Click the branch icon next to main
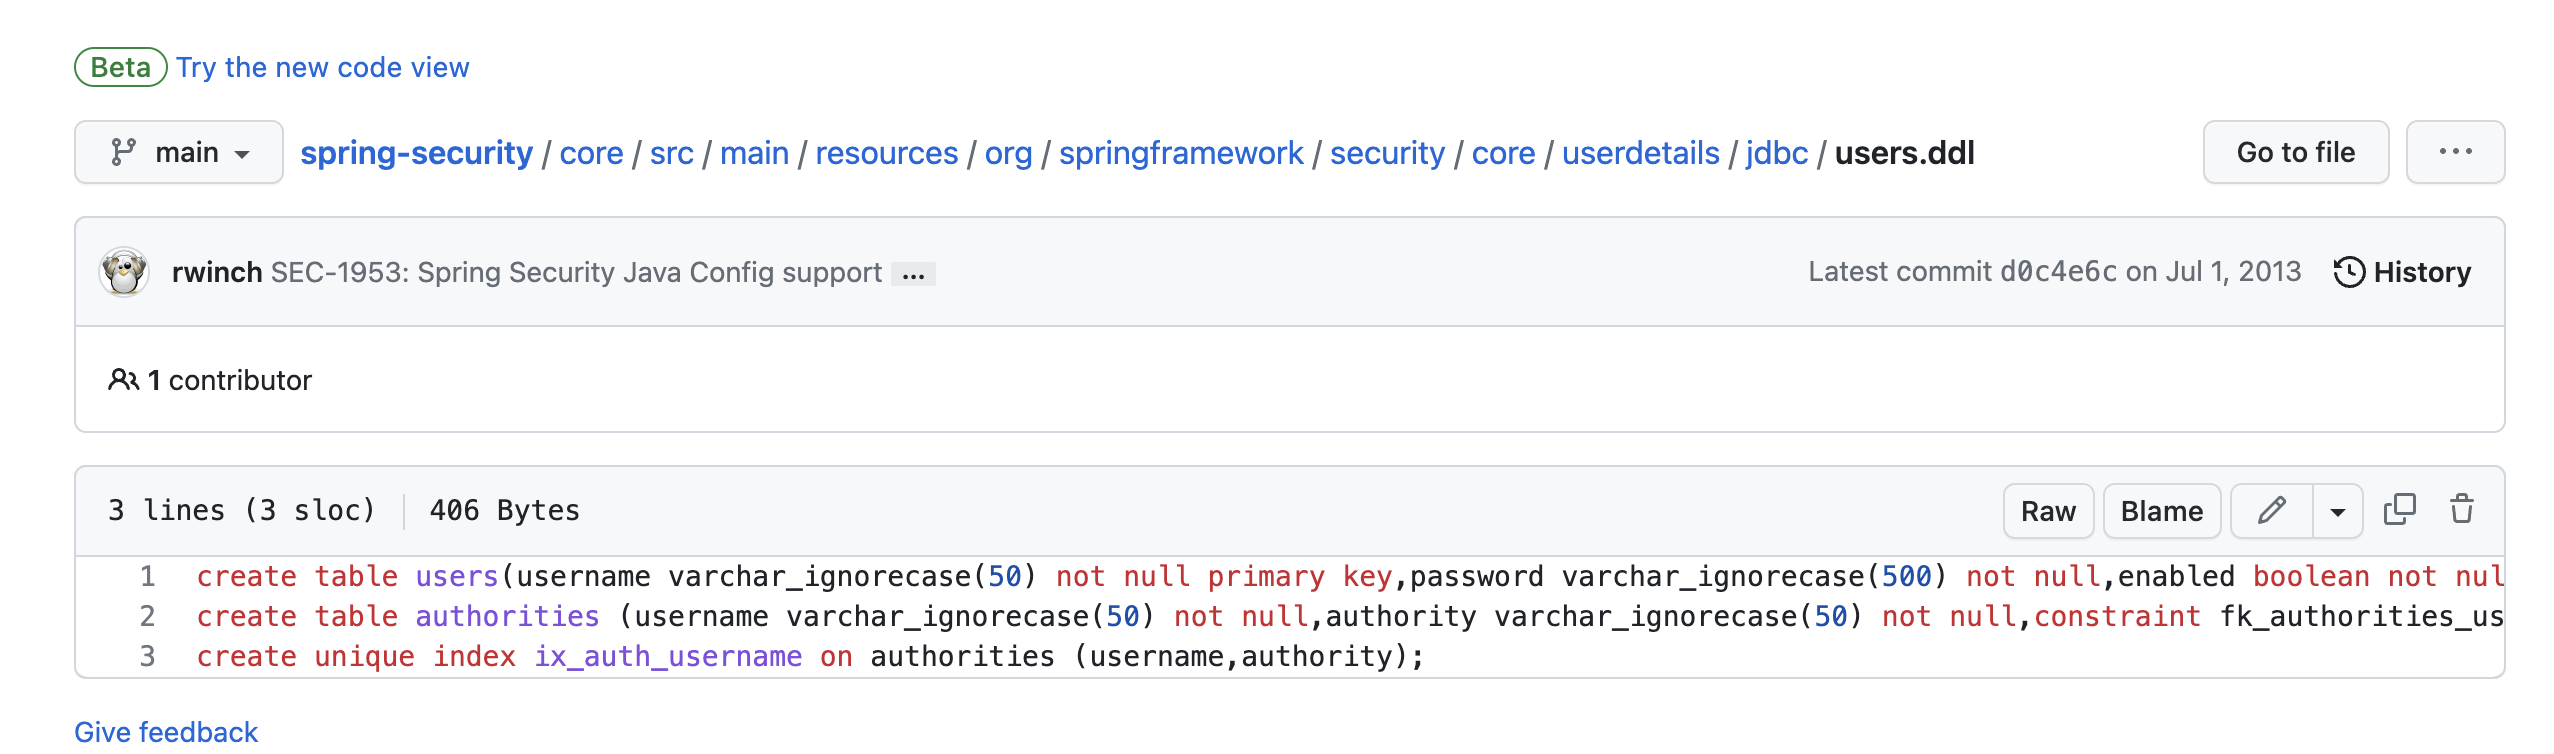The image size is (2554, 754). tap(122, 151)
